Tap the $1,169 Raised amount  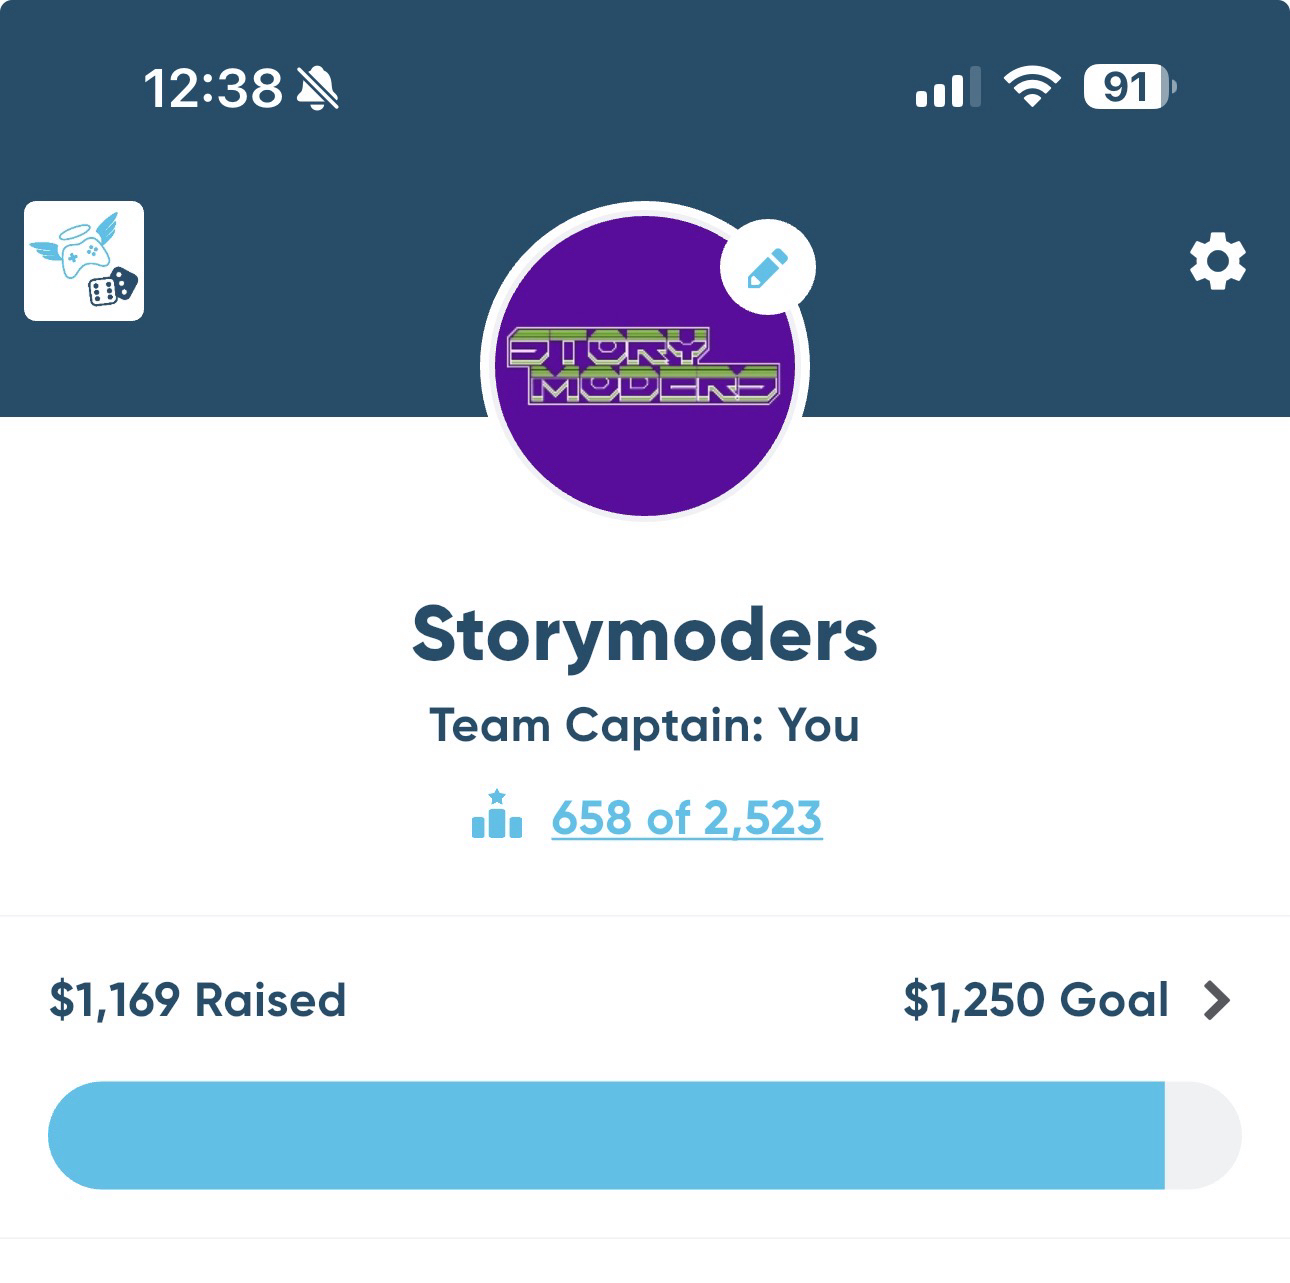click(x=198, y=1000)
